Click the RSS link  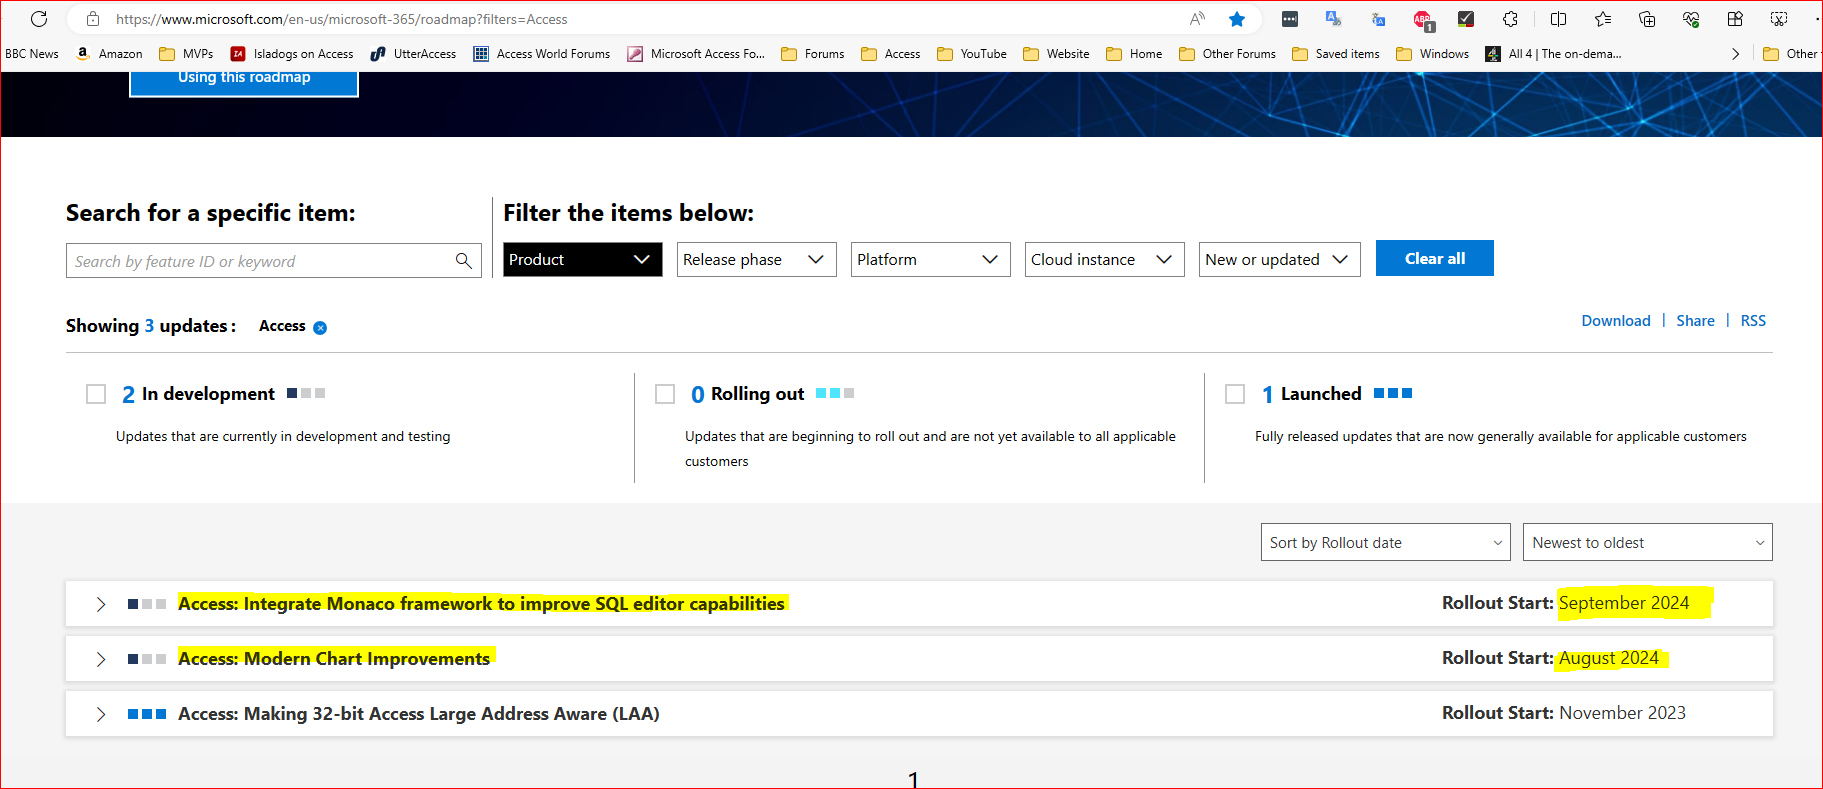coord(1753,321)
